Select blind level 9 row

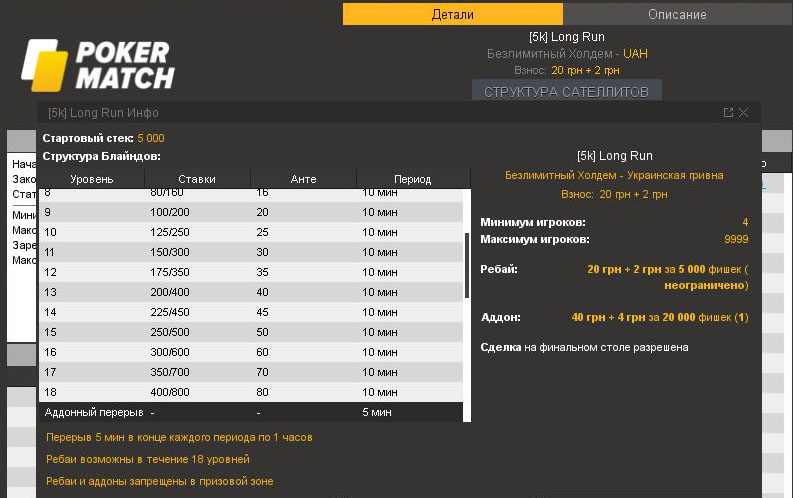250,212
